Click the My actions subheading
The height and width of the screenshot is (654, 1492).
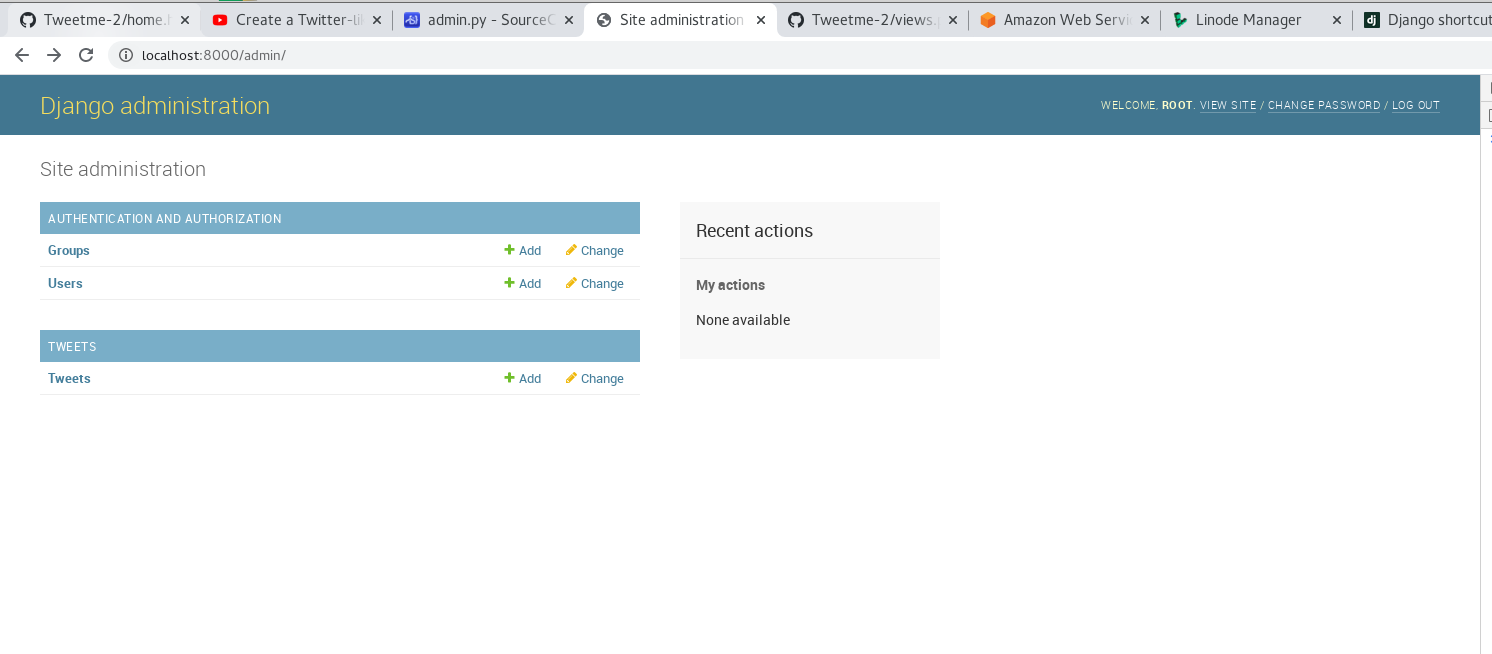pos(730,285)
